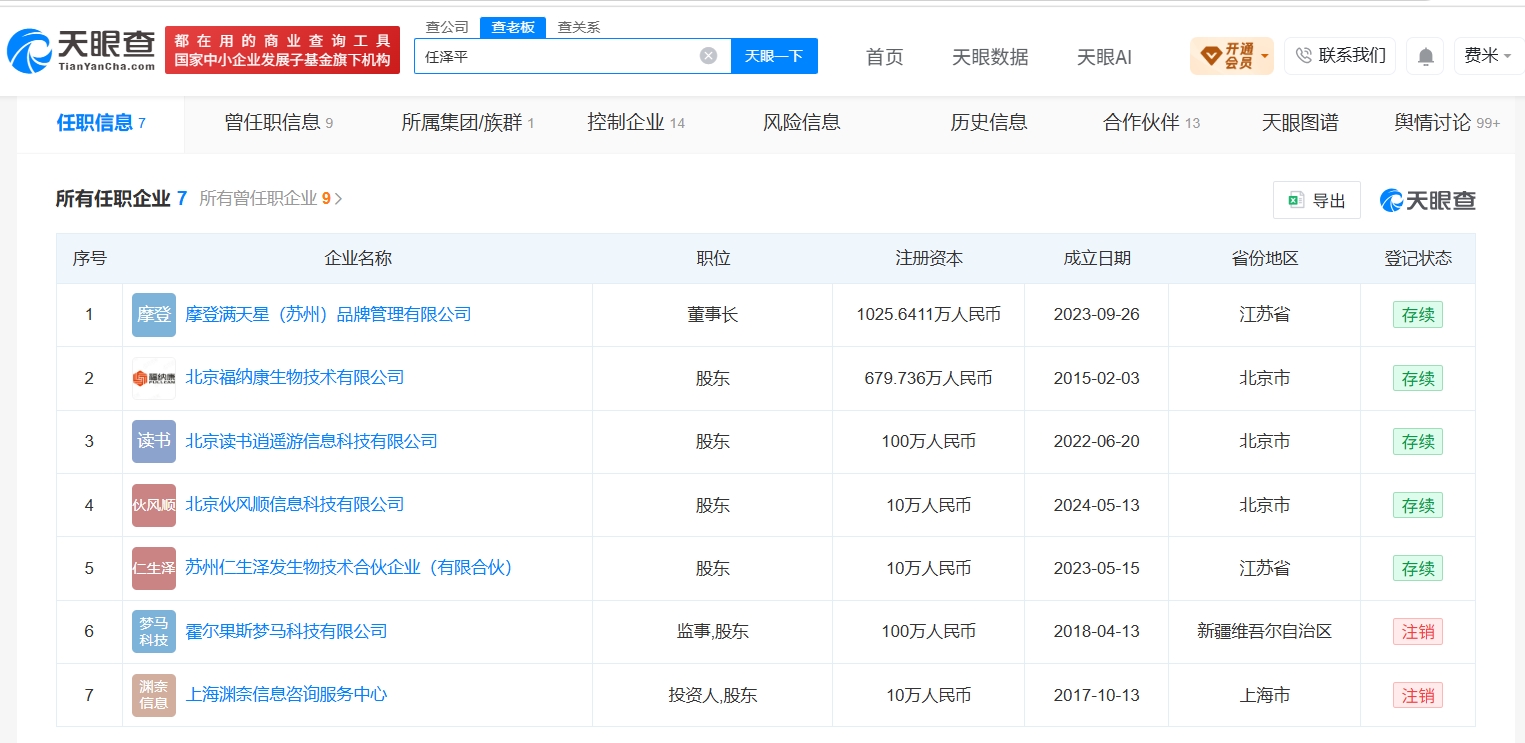
Task: Expand the 开通会员 dropdown arrow
Action: click(1265, 56)
